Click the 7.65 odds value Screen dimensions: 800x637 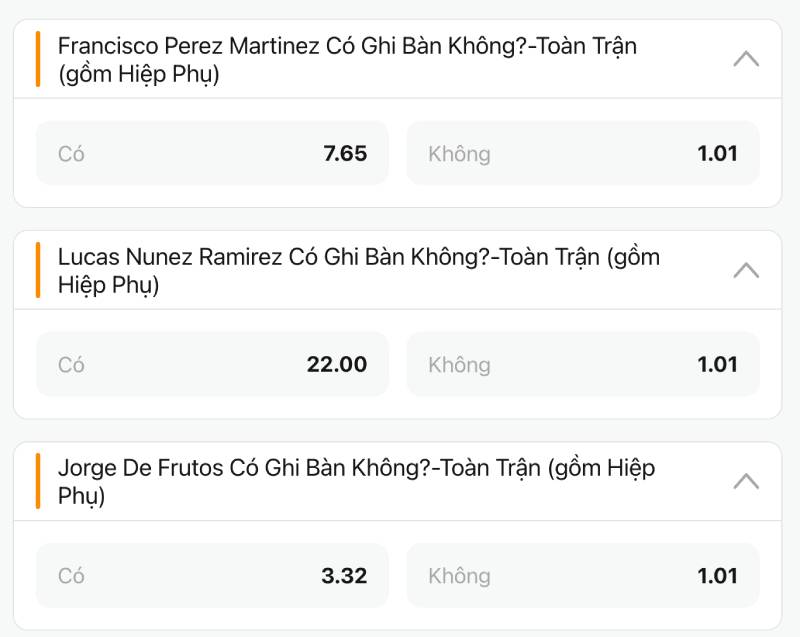pyautogui.click(x=345, y=154)
